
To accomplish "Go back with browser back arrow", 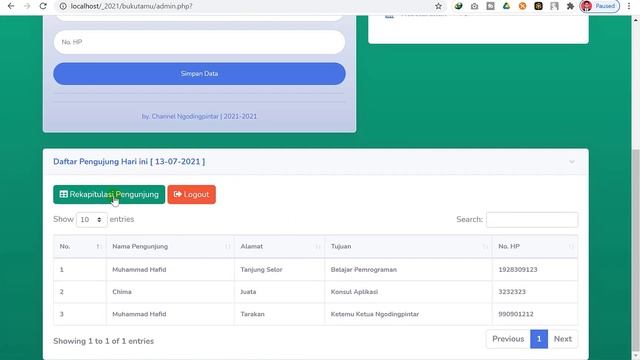I will 11,6.
